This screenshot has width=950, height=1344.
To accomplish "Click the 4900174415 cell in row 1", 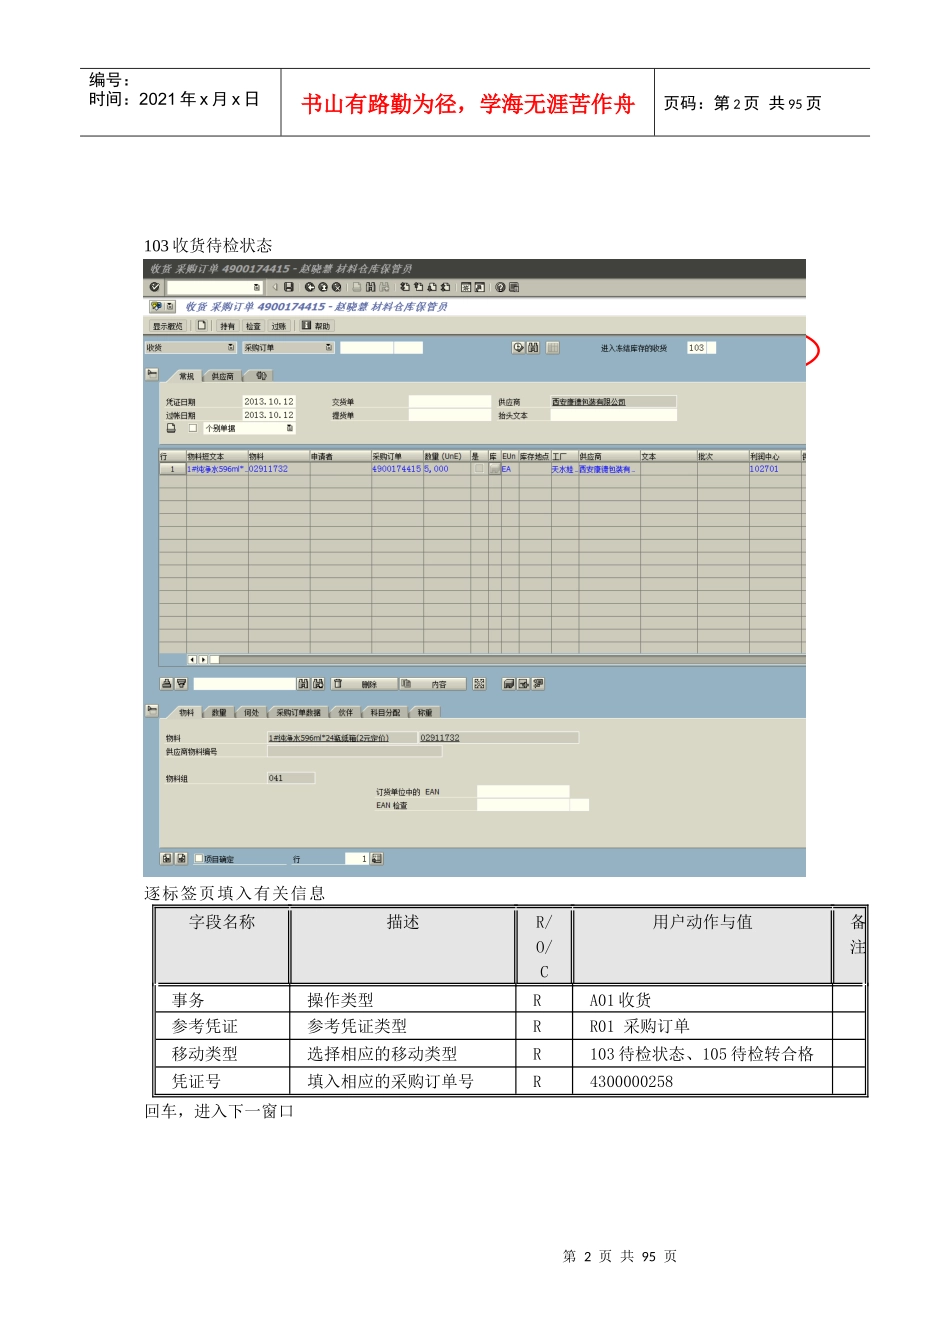I will pyautogui.click(x=396, y=469).
